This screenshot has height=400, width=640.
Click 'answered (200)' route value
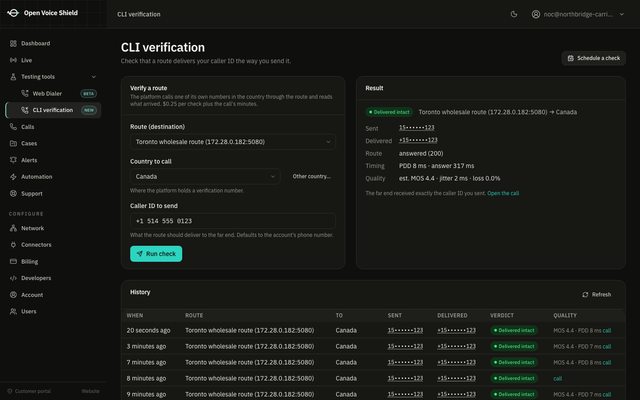coord(421,153)
